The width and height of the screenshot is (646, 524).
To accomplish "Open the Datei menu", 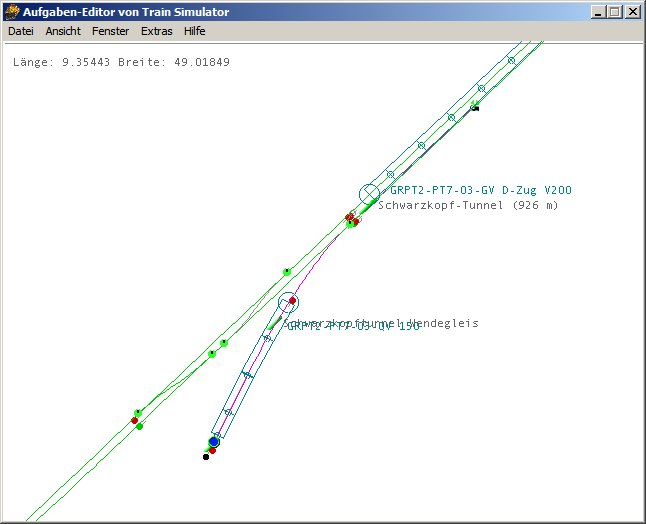I will point(20,31).
